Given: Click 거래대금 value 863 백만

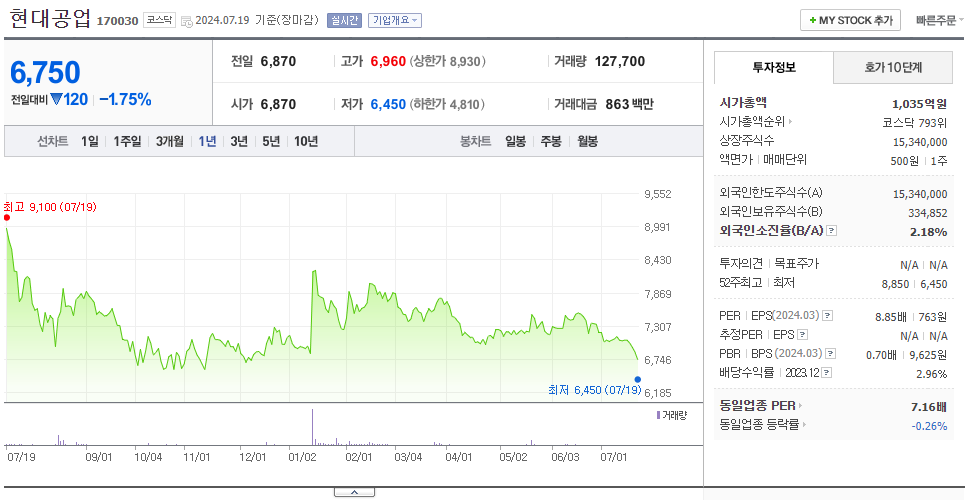Looking at the screenshot, I should click(629, 104).
